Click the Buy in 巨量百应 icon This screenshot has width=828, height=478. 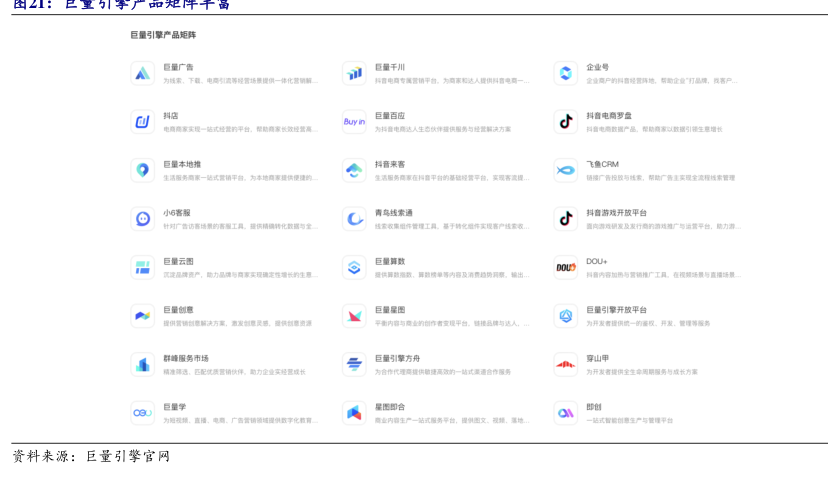pos(354,121)
